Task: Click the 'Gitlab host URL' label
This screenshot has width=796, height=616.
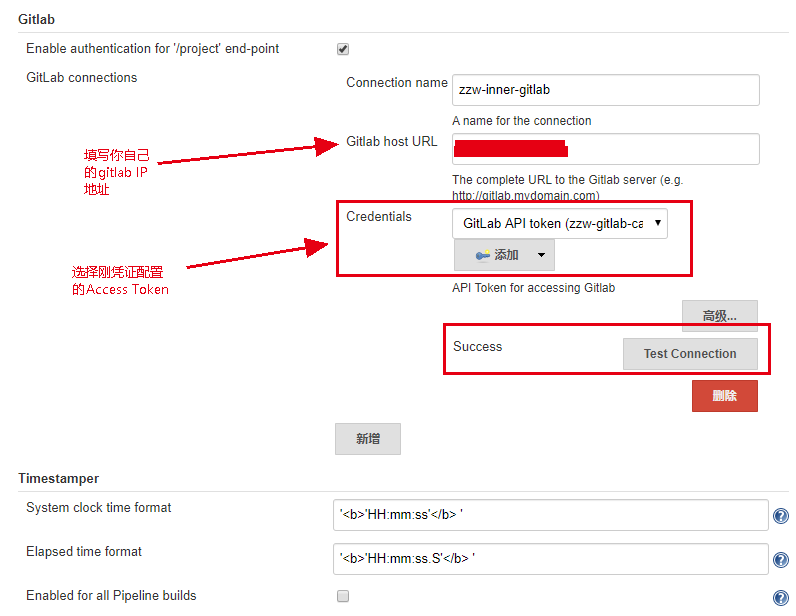Action: click(391, 141)
